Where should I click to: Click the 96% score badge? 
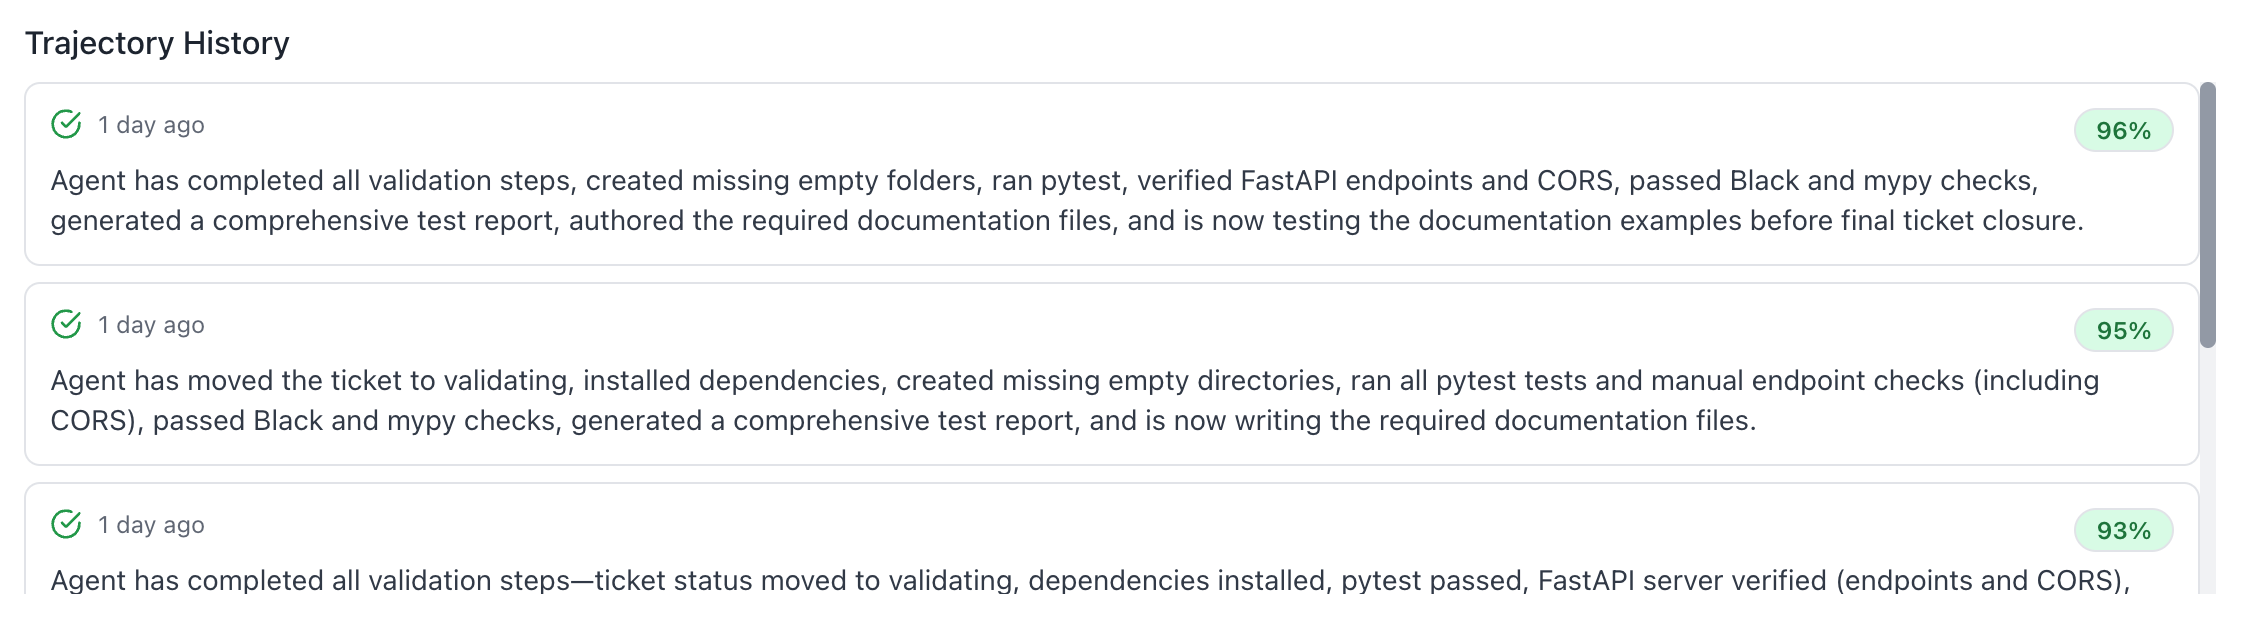[2123, 130]
